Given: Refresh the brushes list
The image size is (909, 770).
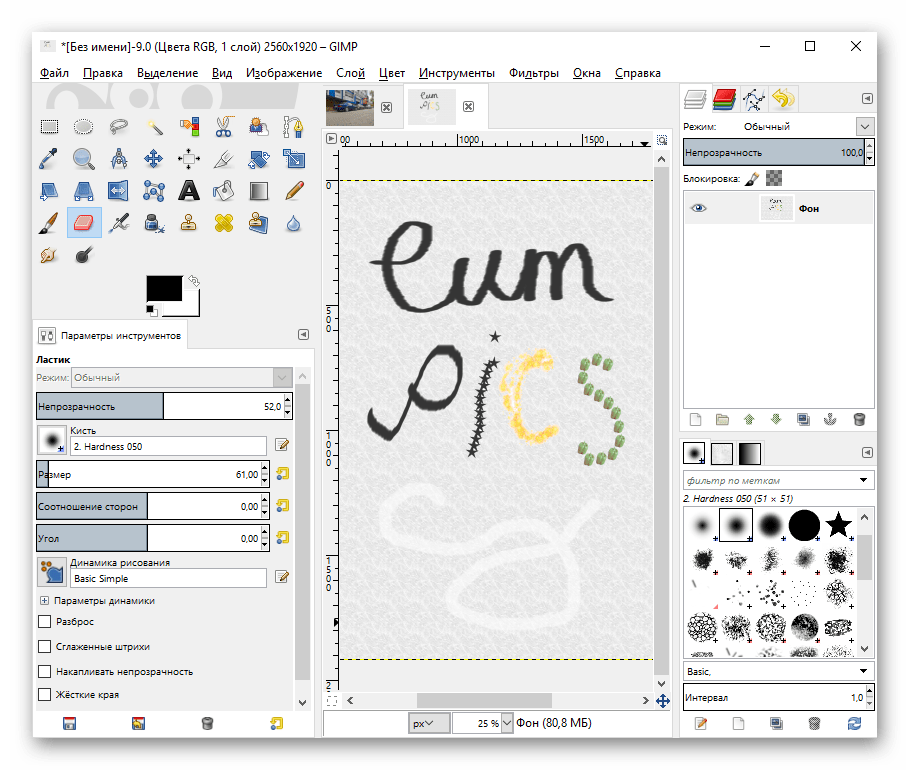Looking at the screenshot, I should [x=854, y=723].
